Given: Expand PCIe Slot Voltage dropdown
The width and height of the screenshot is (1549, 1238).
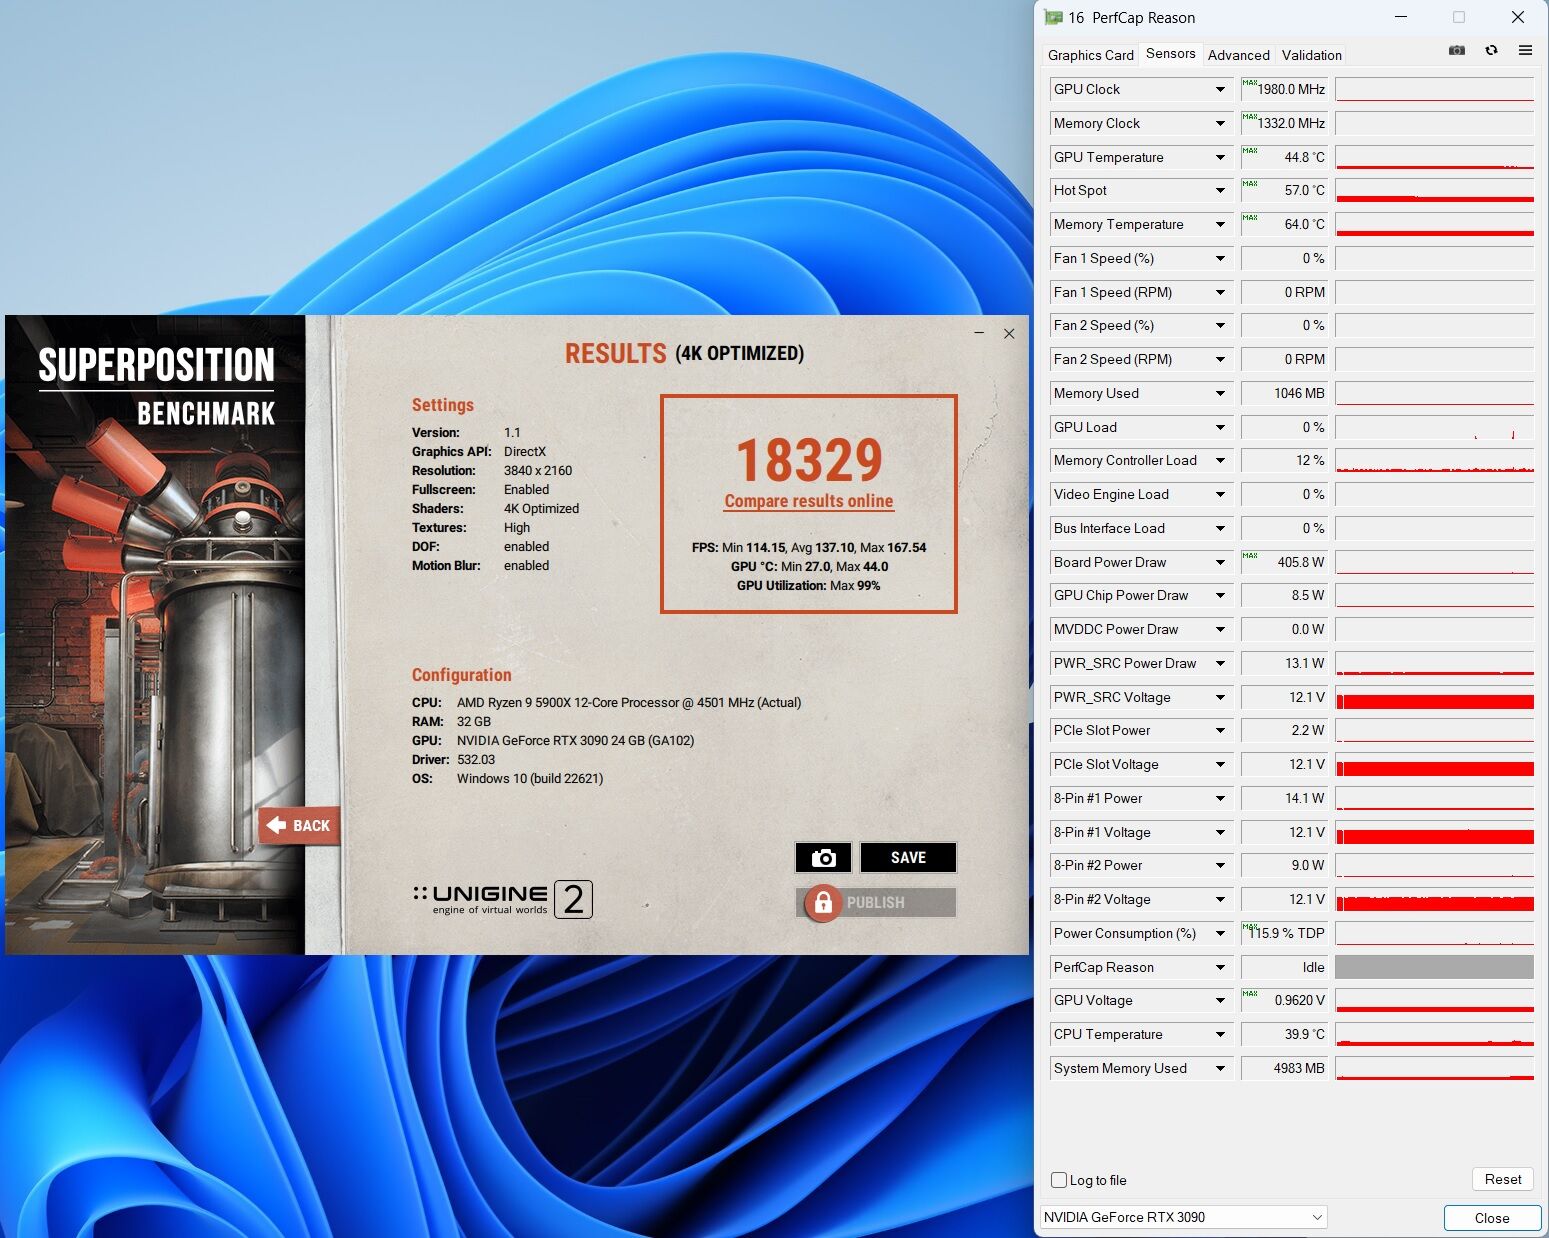Looking at the screenshot, I should pyautogui.click(x=1220, y=764).
